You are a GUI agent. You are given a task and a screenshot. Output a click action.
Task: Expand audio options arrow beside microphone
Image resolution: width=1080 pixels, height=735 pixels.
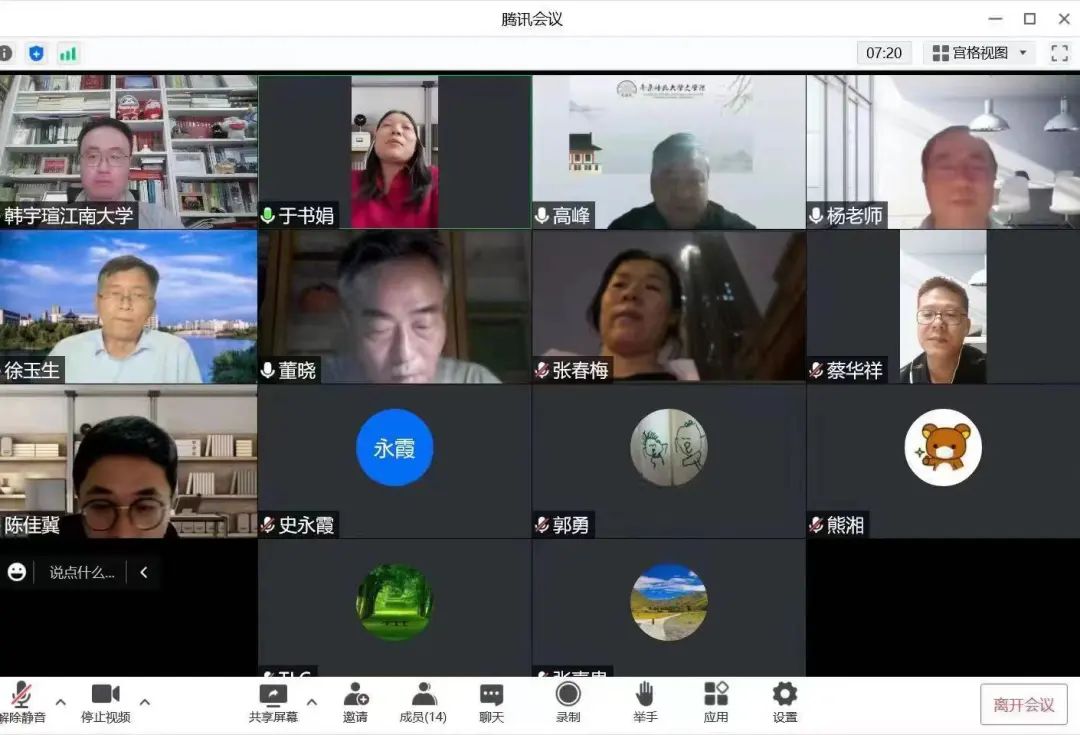click(60, 702)
